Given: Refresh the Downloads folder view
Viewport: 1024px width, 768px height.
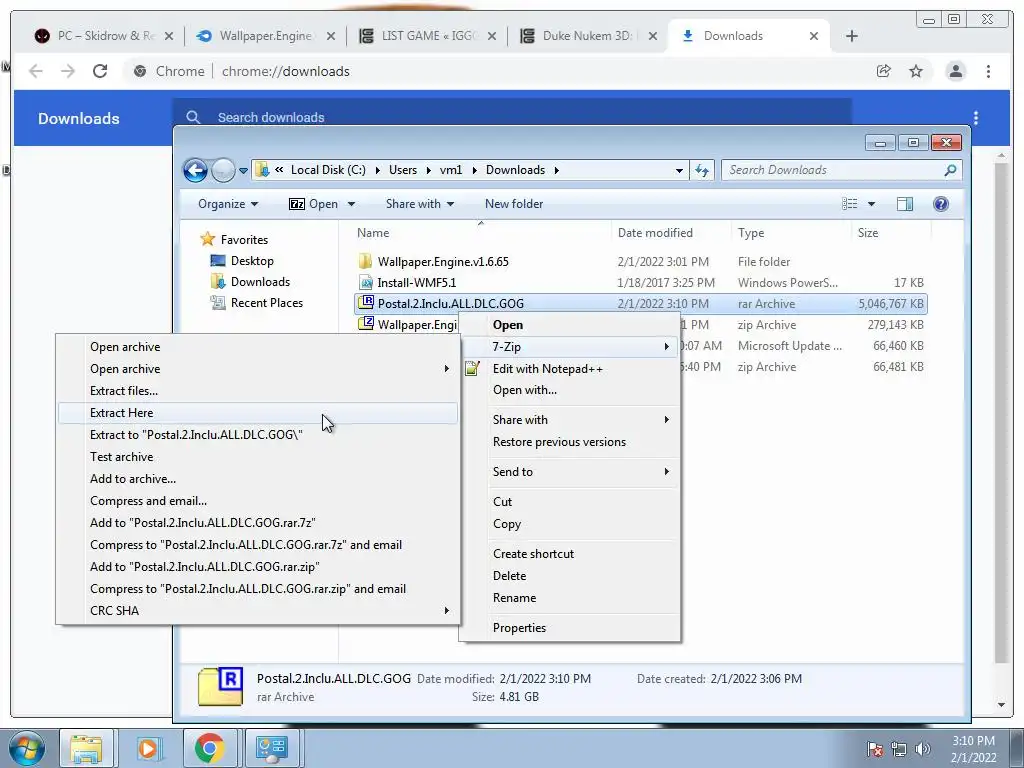Looking at the screenshot, I should pos(702,170).
